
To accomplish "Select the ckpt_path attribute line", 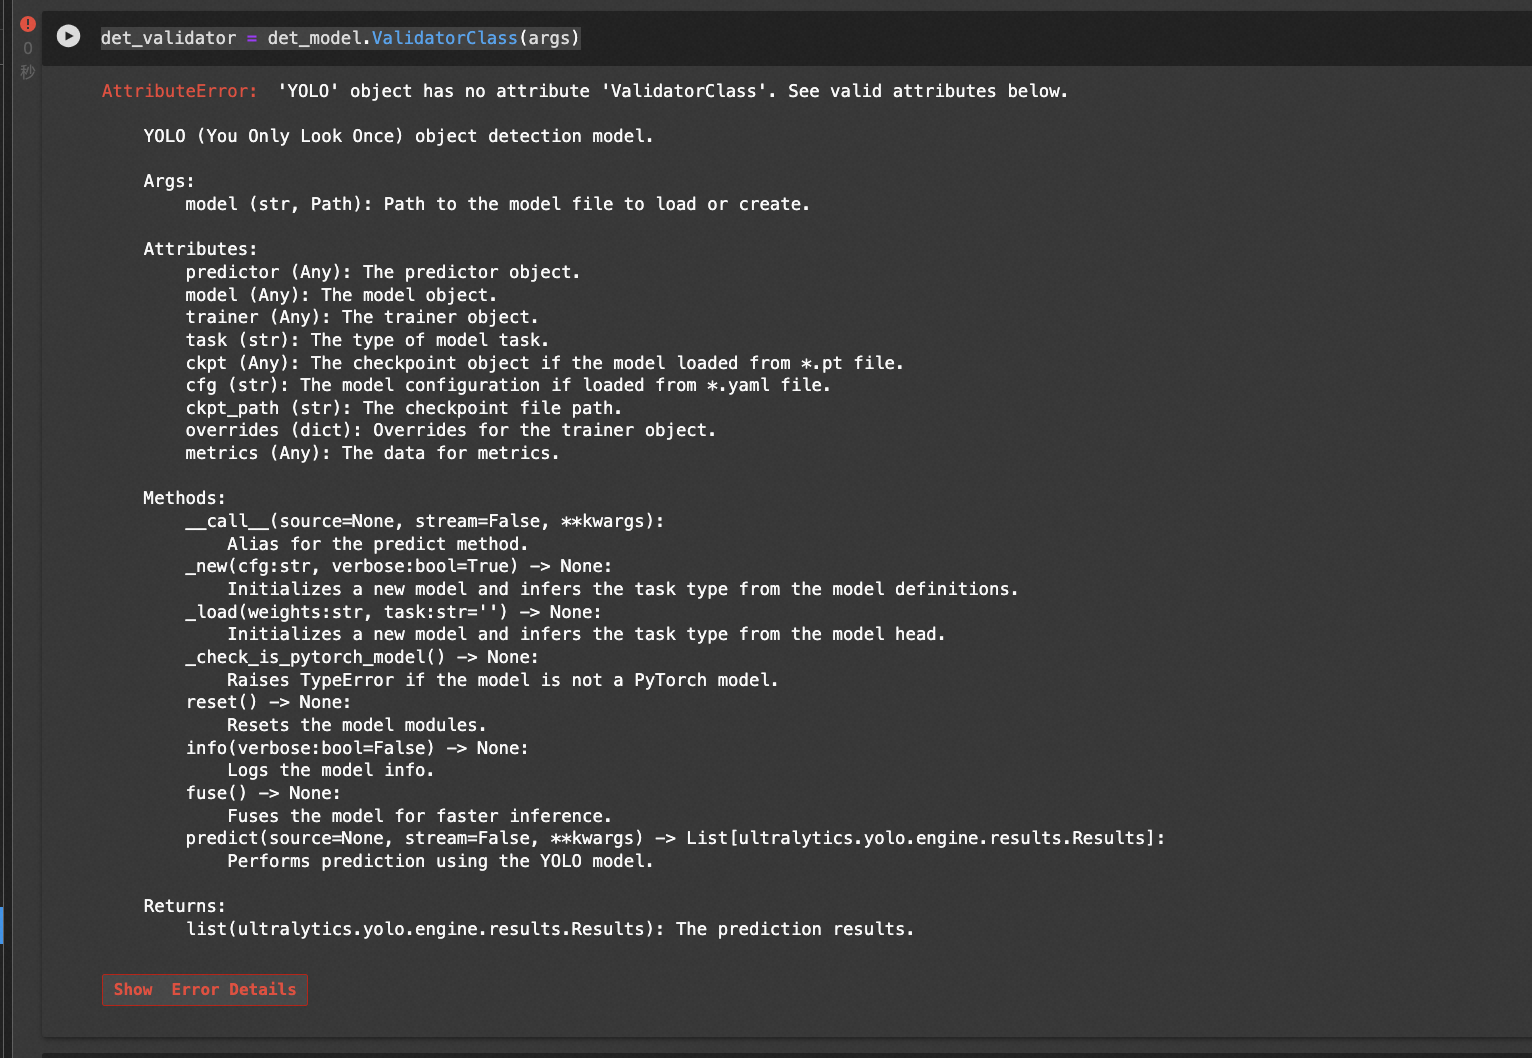I will (x=404, y=407).
